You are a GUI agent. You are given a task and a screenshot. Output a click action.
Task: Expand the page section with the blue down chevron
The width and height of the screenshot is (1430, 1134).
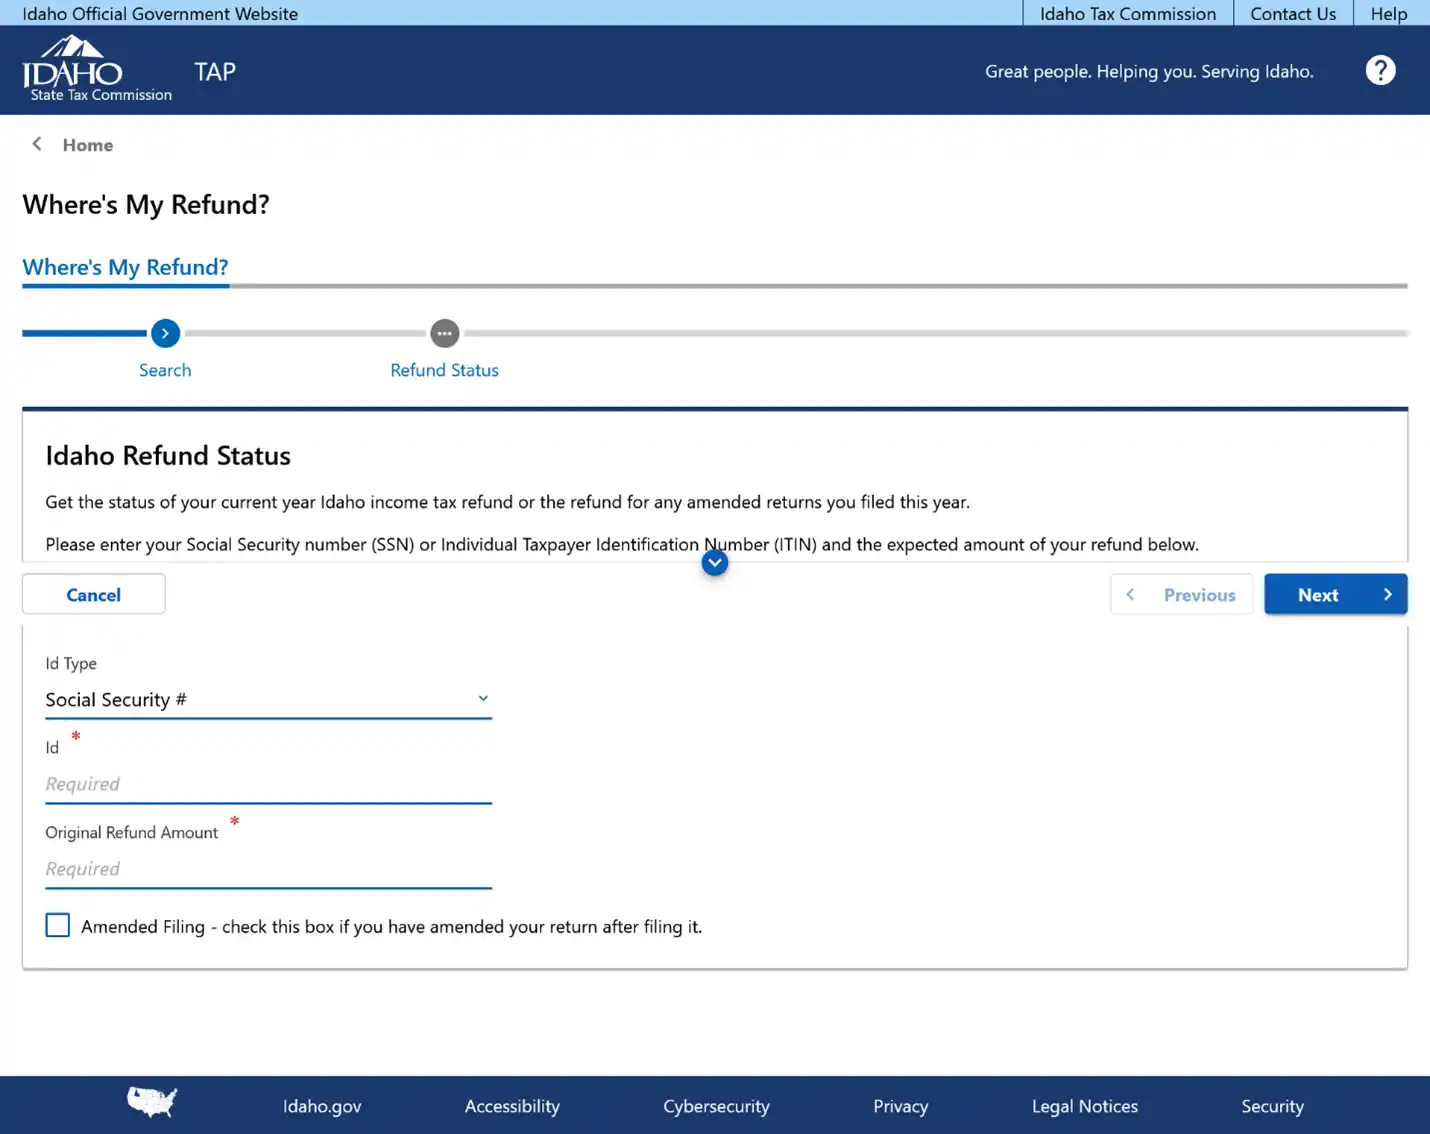pyautogui.click(x=714, y=562)
